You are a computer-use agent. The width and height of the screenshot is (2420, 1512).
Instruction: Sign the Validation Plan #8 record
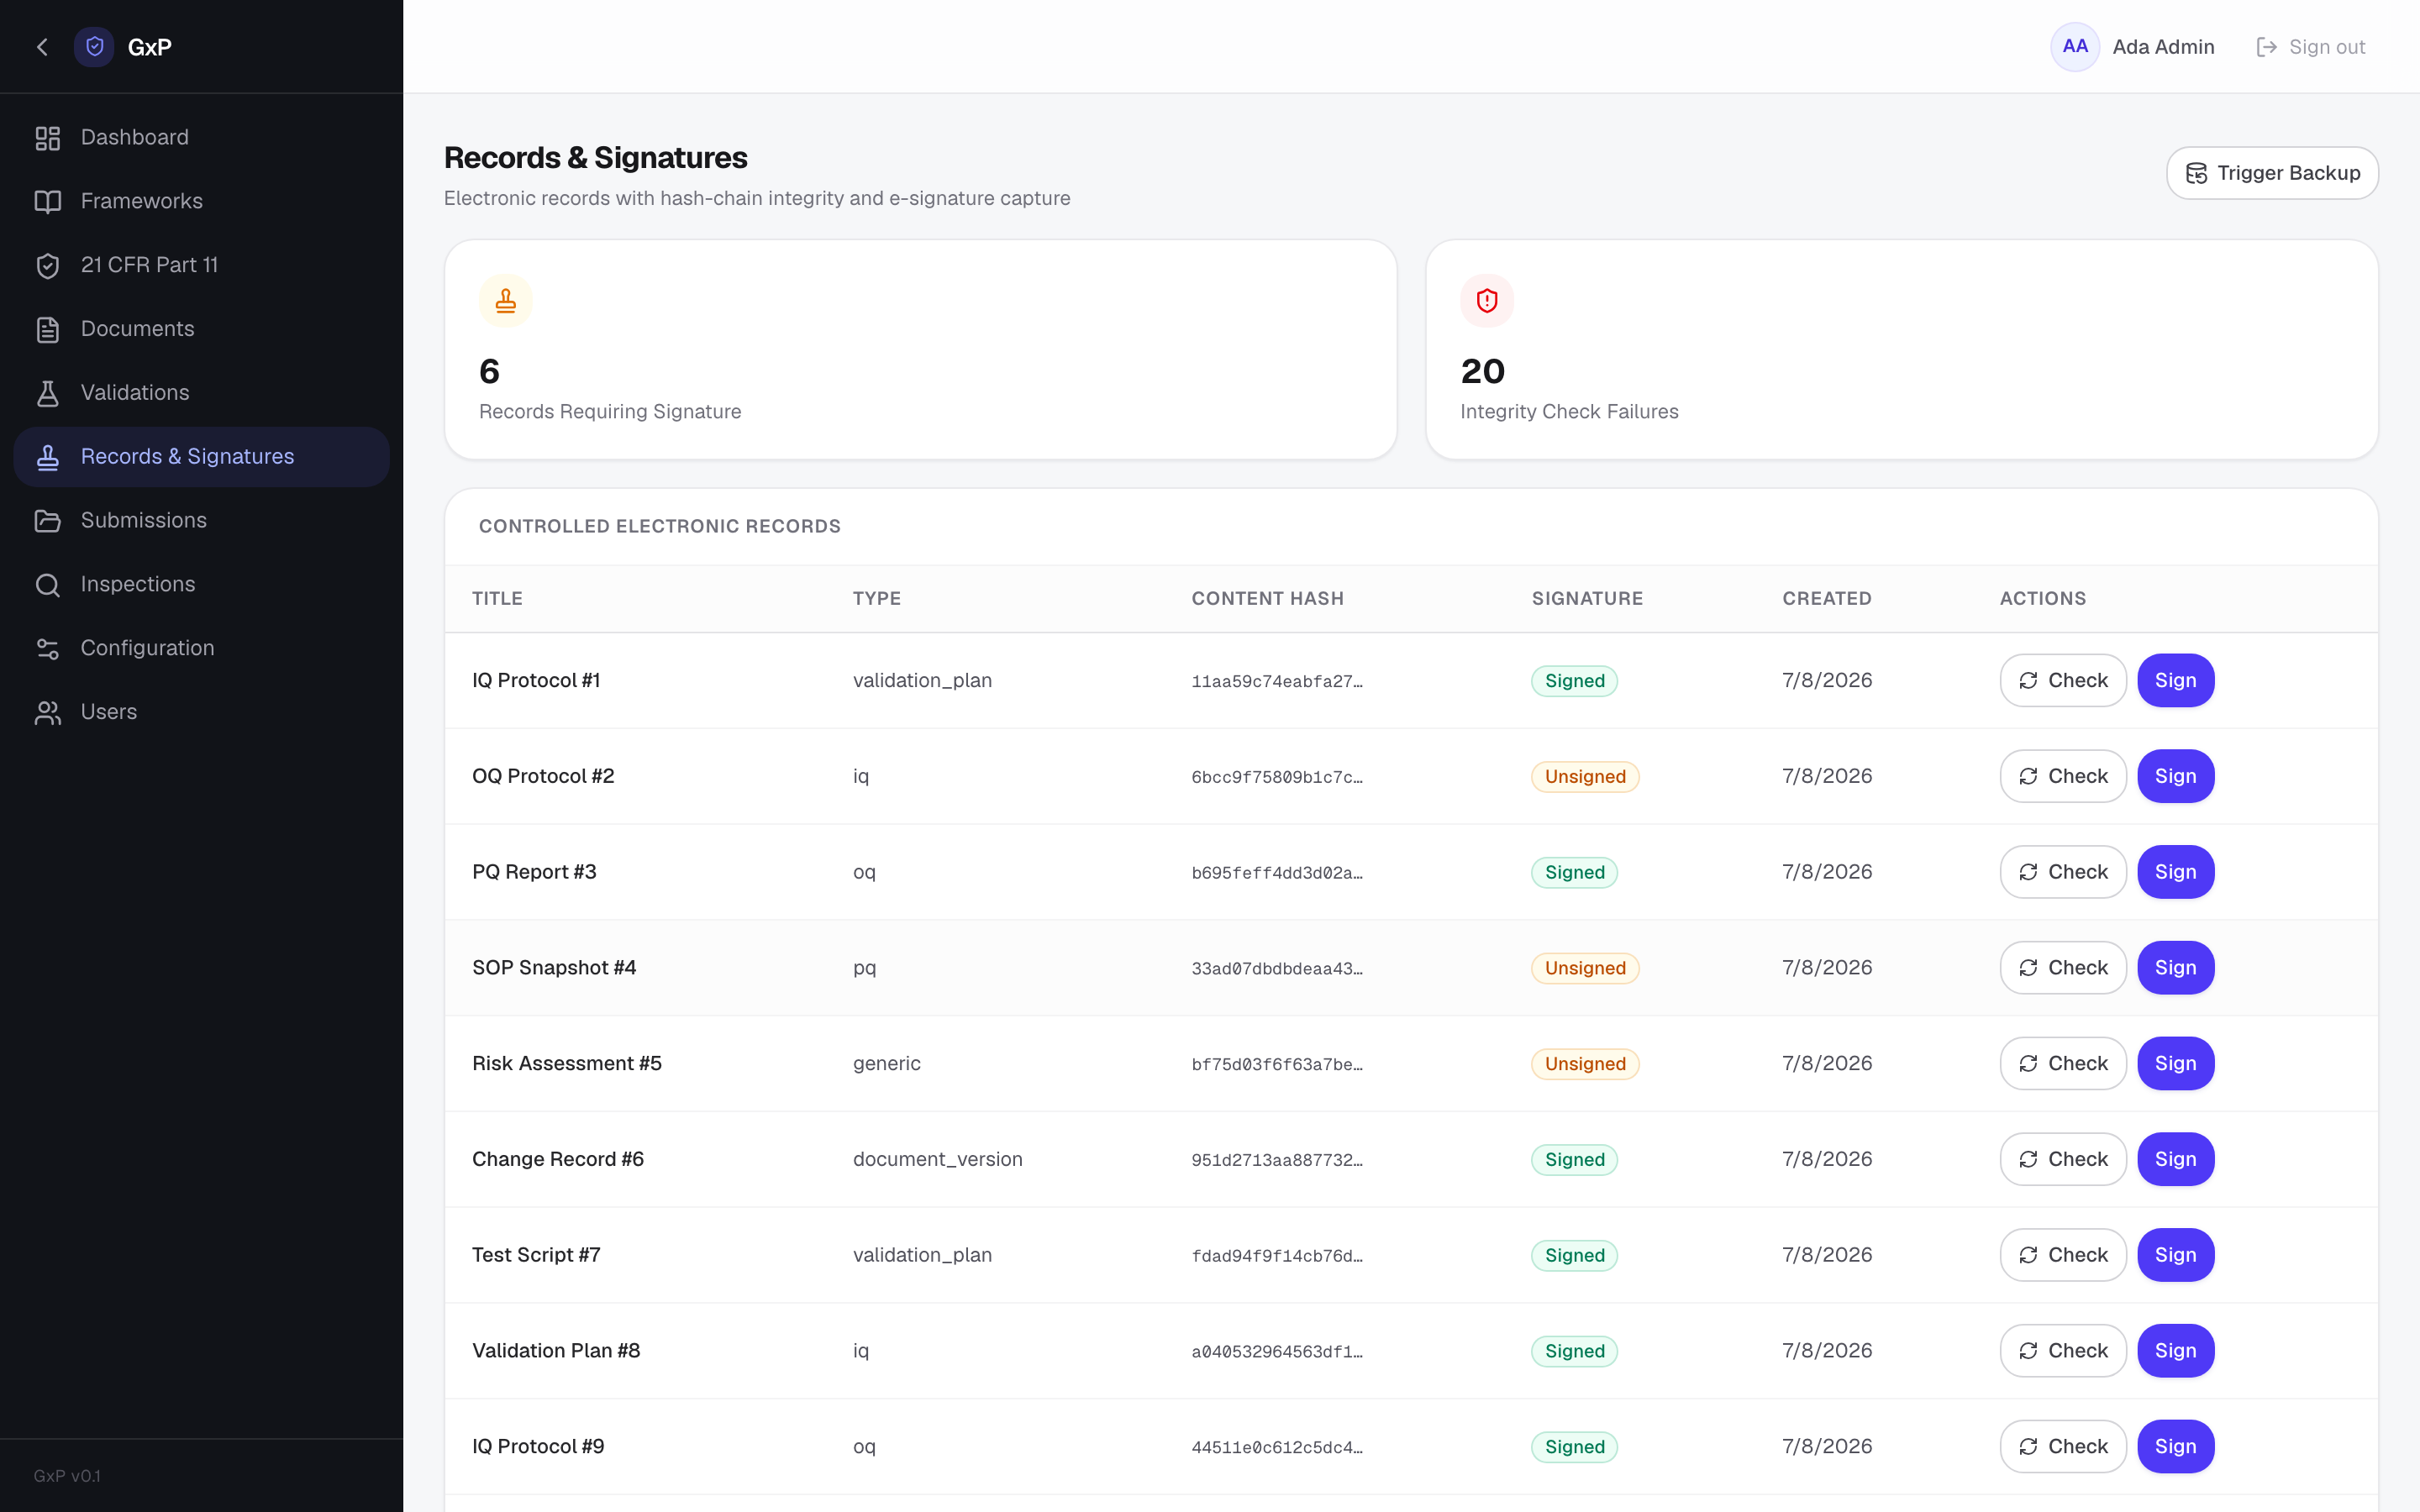[2175, 1351]
